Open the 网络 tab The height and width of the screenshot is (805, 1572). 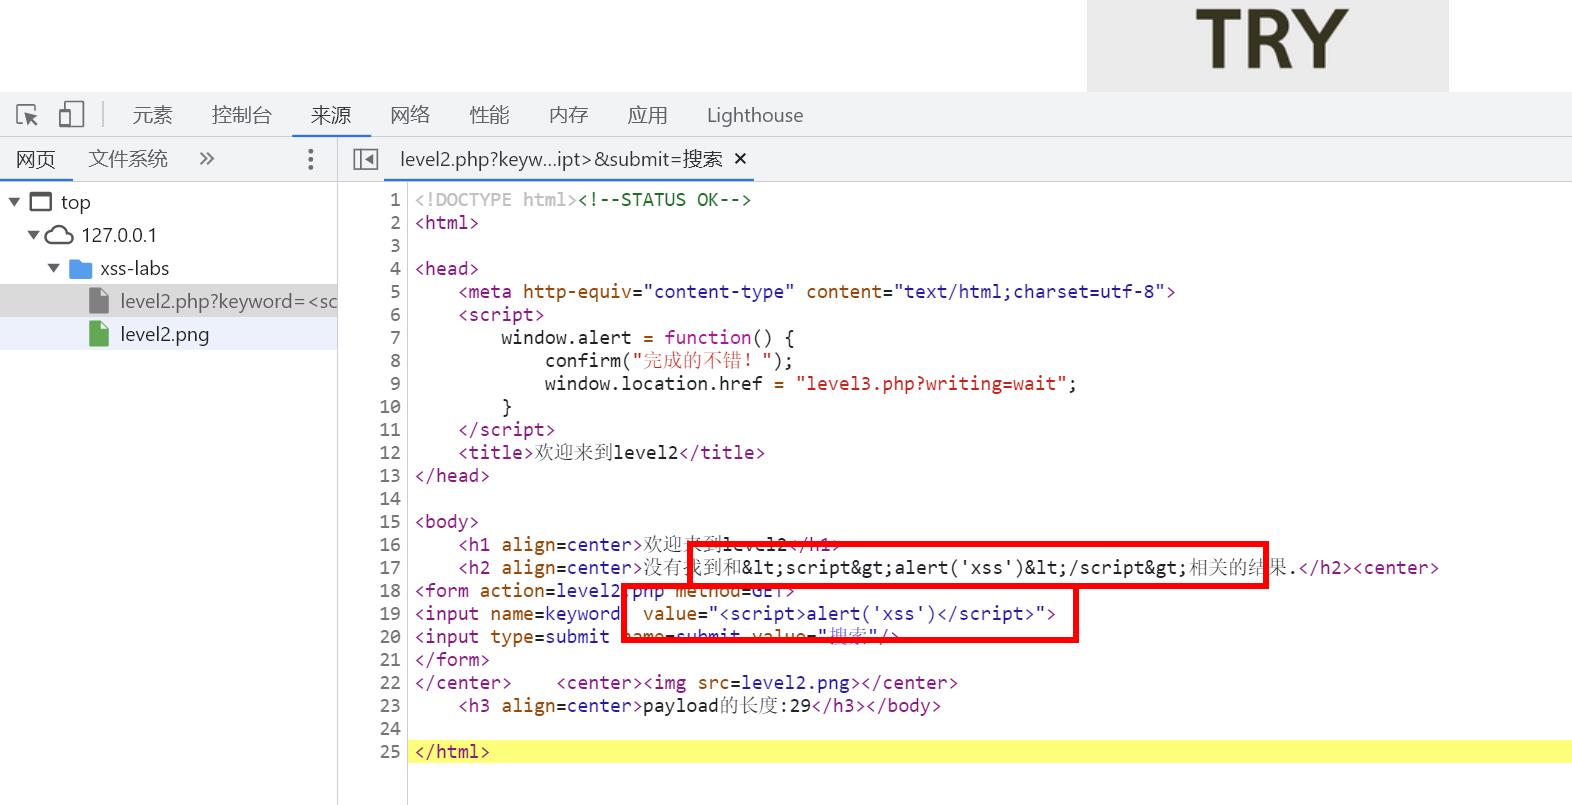[410, 115]
